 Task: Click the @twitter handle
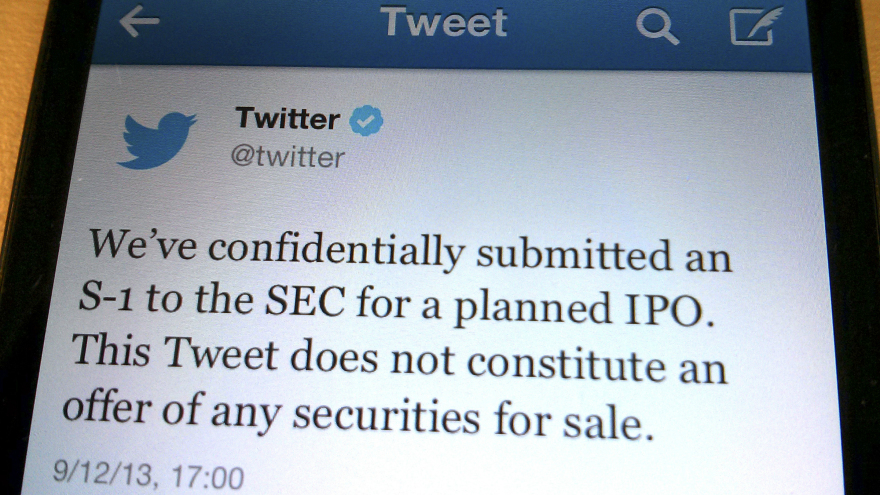click(288, 157)
